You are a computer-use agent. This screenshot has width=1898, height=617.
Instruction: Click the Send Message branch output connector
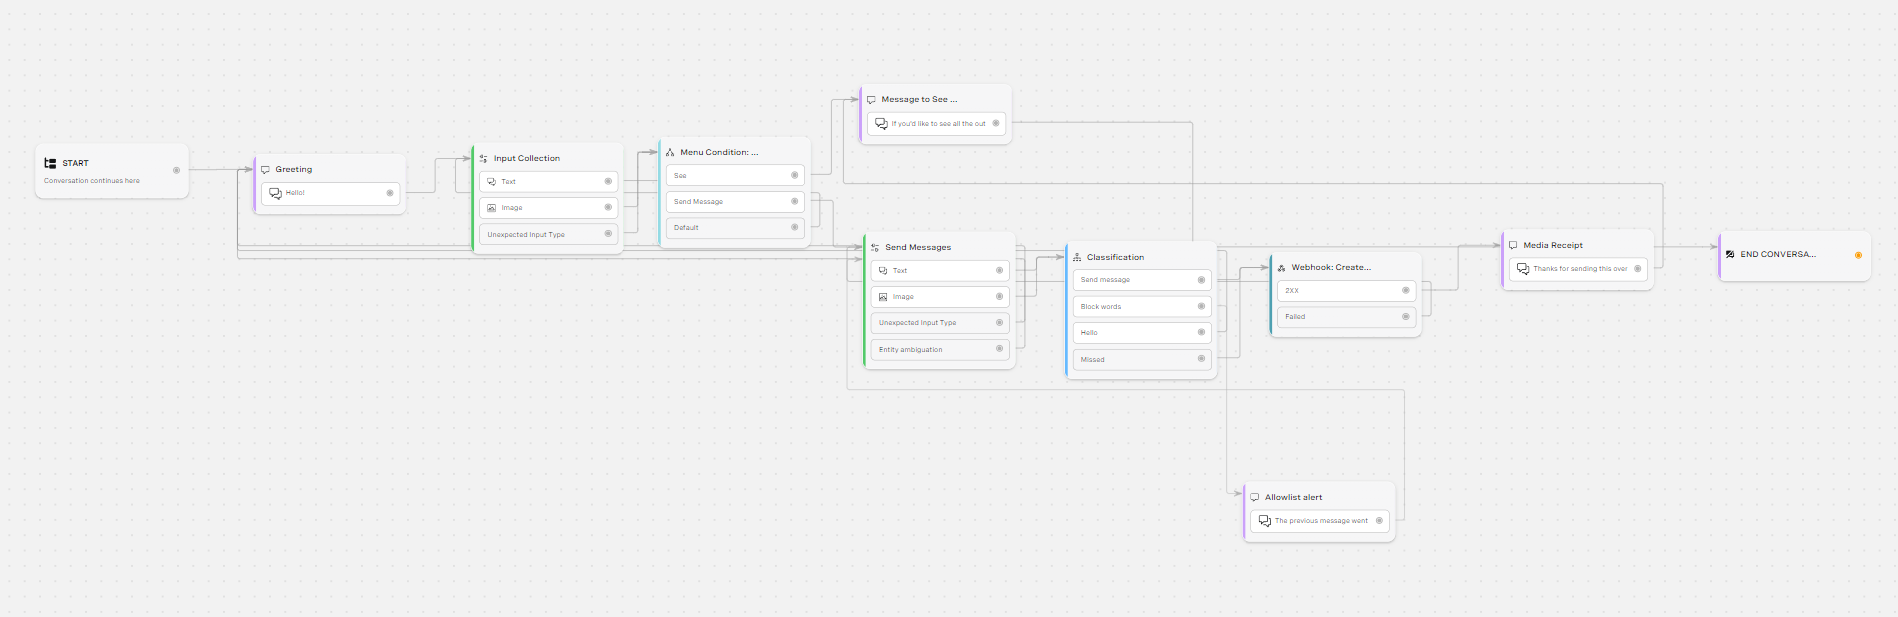coord(795,201)
